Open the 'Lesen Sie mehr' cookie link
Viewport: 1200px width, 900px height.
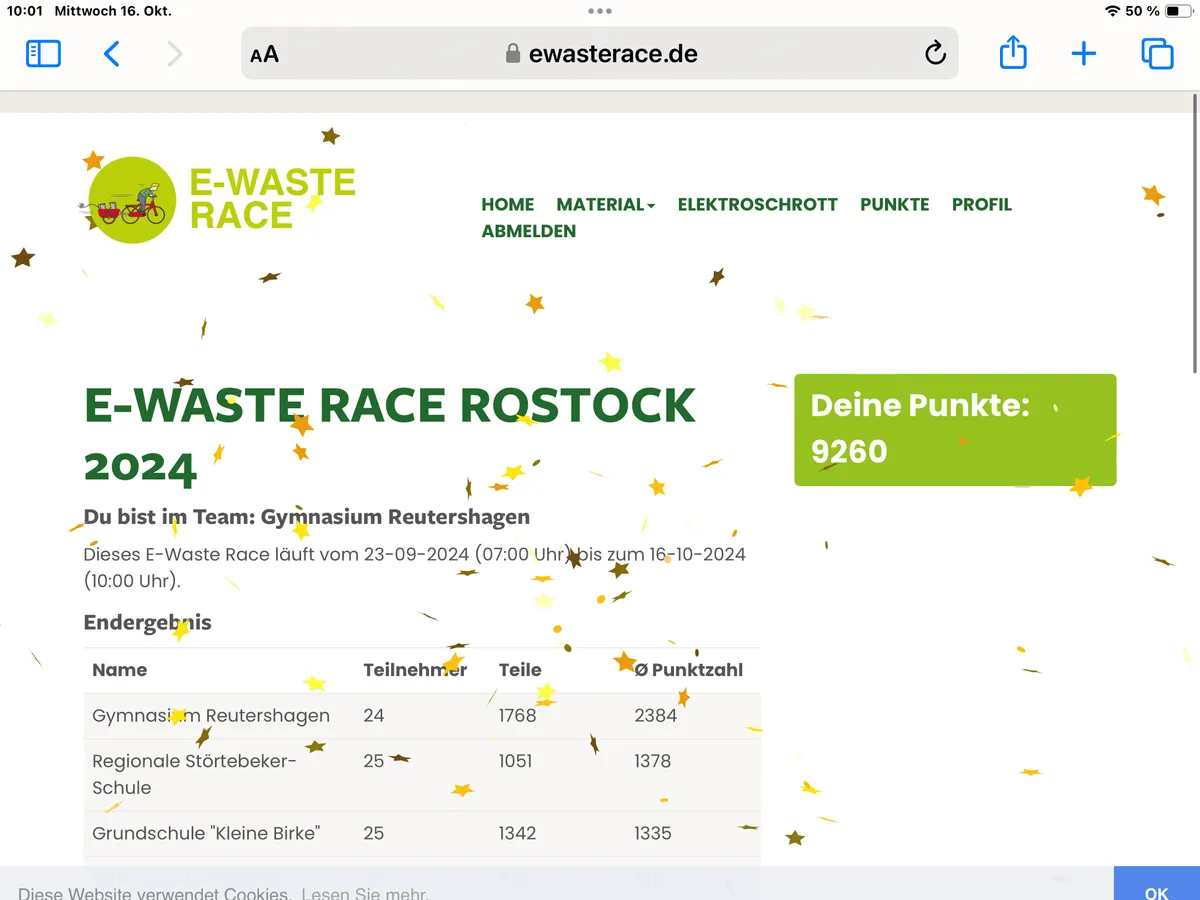pos(365,893)
